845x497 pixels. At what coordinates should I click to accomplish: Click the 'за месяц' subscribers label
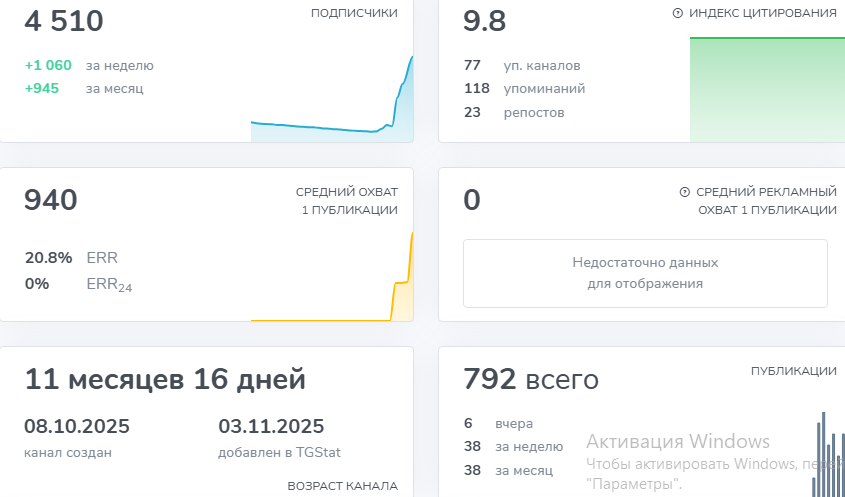pos(114,89)
